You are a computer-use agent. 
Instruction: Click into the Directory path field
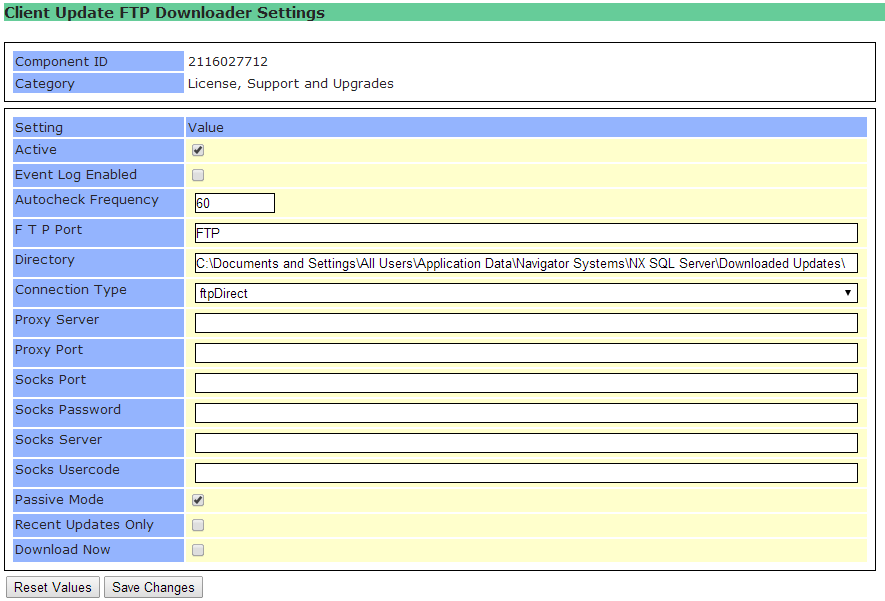pyautogui.click(x=525, y=263)
